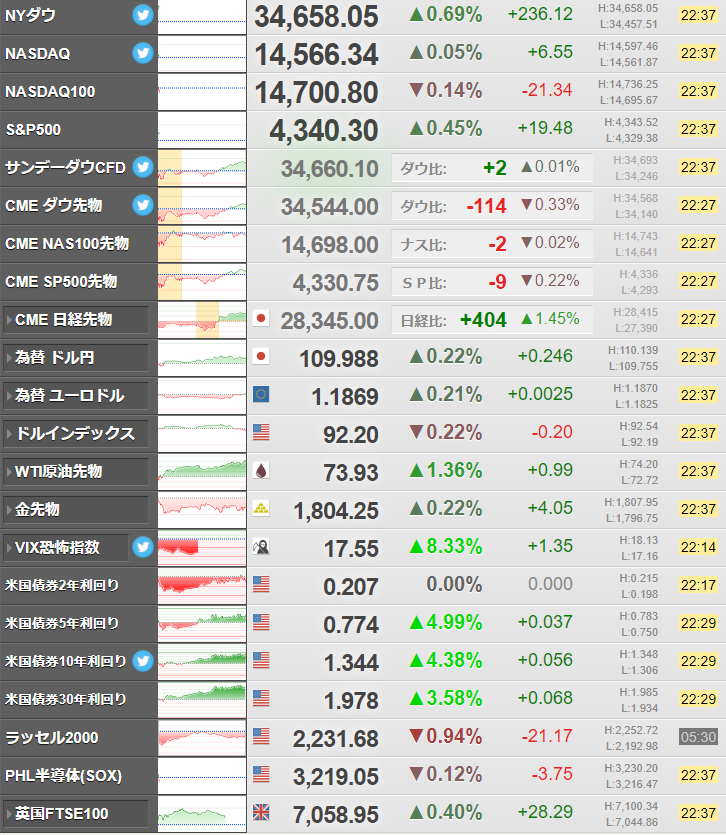Click the UK flag in 英国FTSE100 row

tap(261, 812)
